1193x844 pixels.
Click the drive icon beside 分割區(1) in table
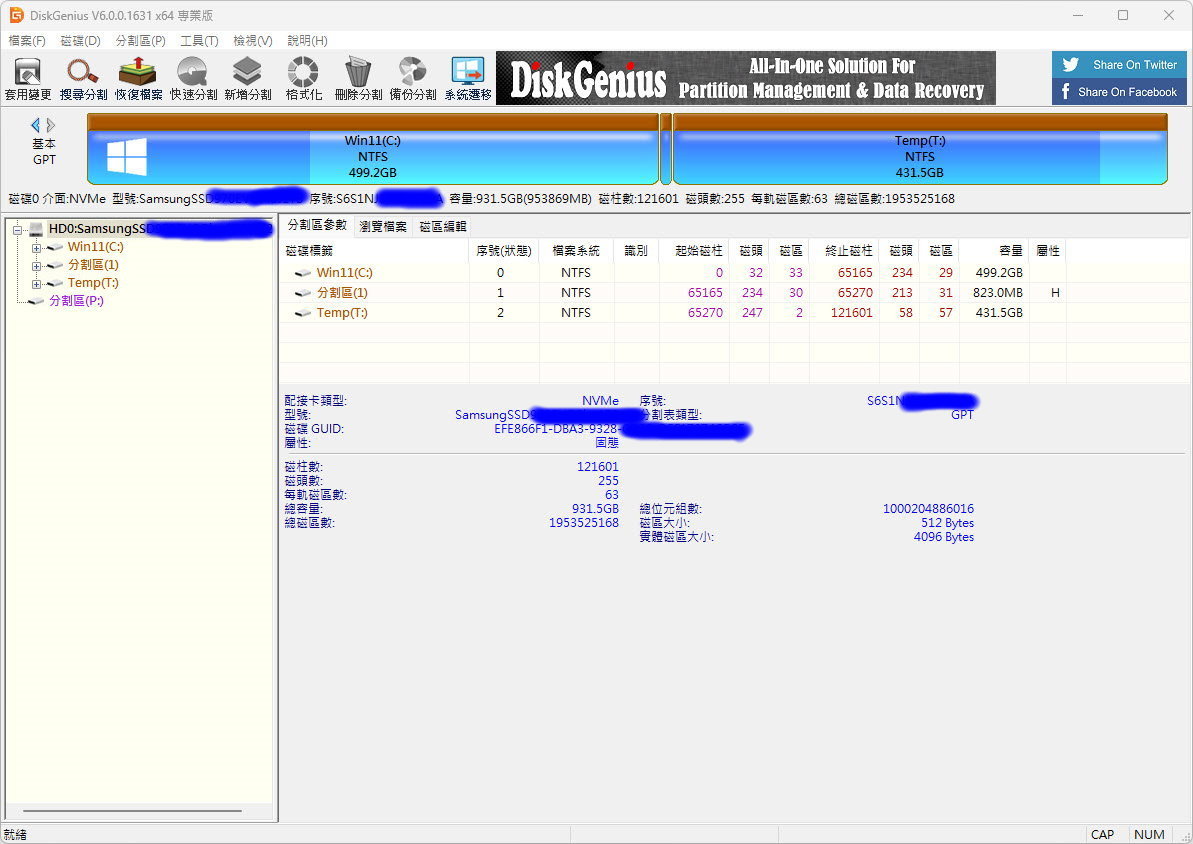click(x=303, y=292)
